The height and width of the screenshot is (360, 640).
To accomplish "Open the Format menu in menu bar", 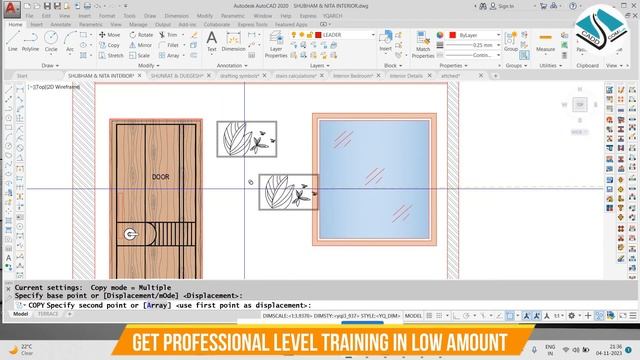I will click(107, 16).
